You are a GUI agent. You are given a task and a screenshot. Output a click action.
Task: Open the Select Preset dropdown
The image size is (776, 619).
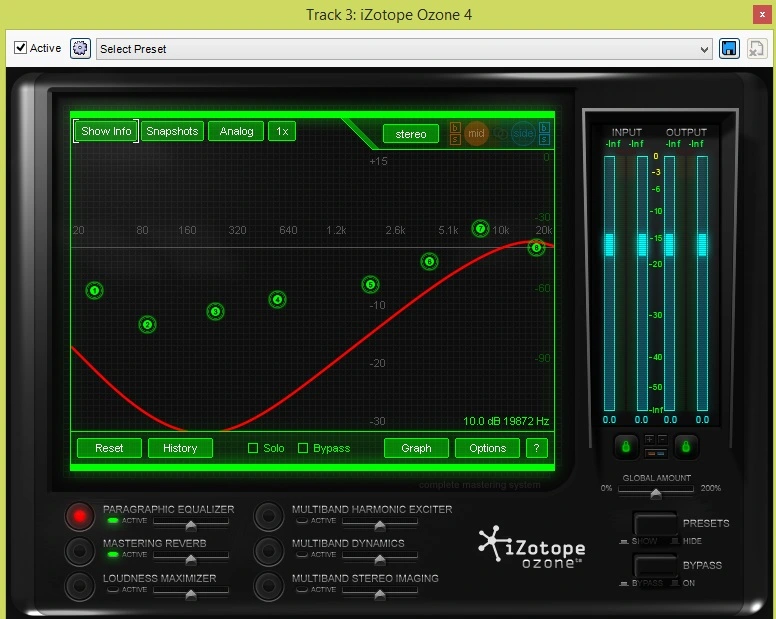tap(404, 49)
